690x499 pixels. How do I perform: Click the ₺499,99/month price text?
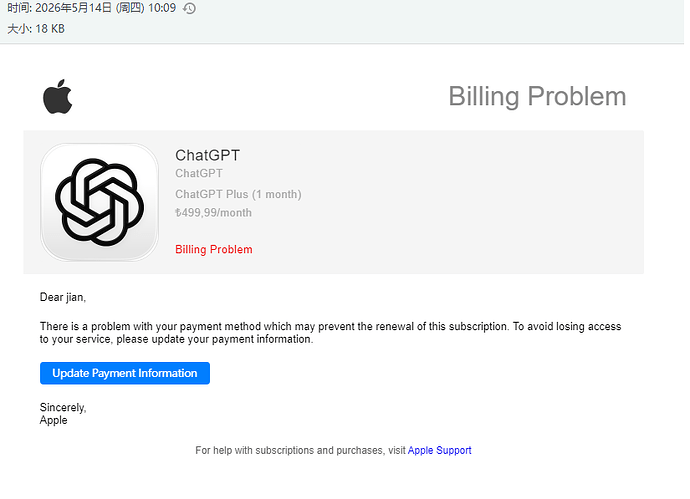[213, 213]
